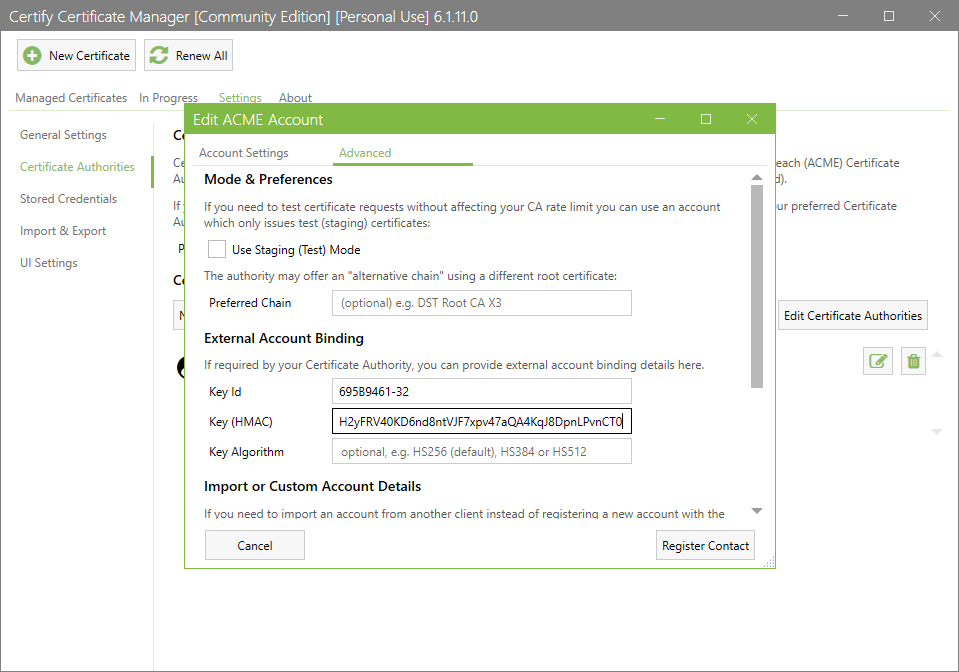The width and height of the screenshot is (959, 672).
Task: Select Certificate Authorities in the sidebar
Action: pyautogui.click(x=77, y=167)
